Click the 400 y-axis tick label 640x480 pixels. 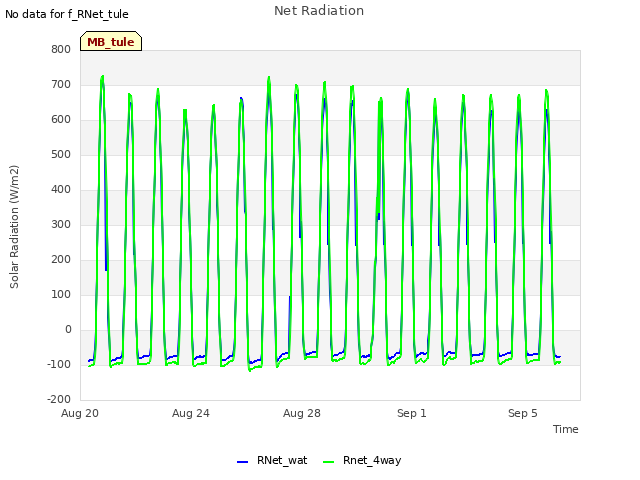pos(61,189)
